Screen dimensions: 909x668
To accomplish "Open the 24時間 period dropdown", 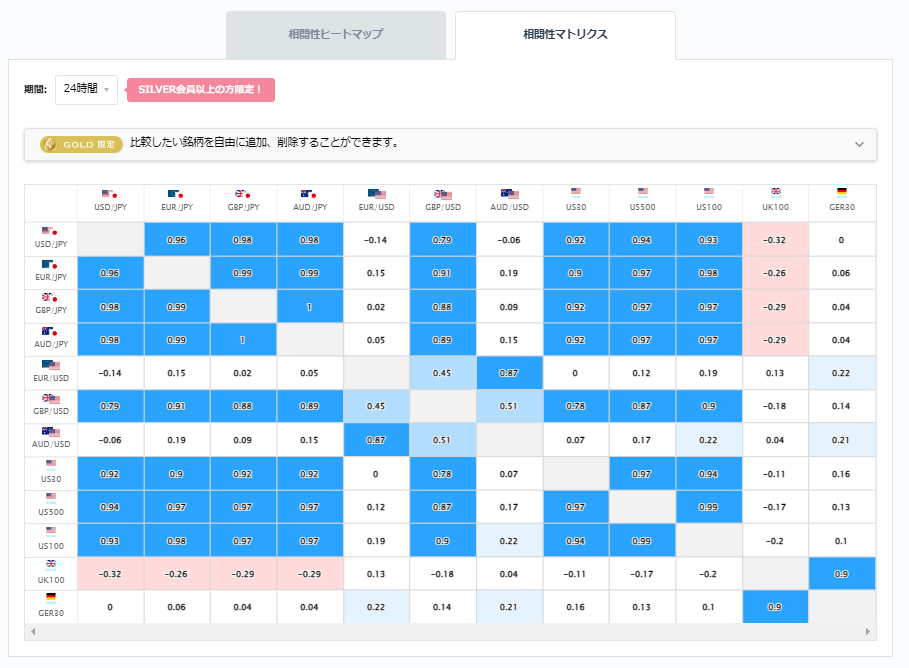I will coord(86,89).
